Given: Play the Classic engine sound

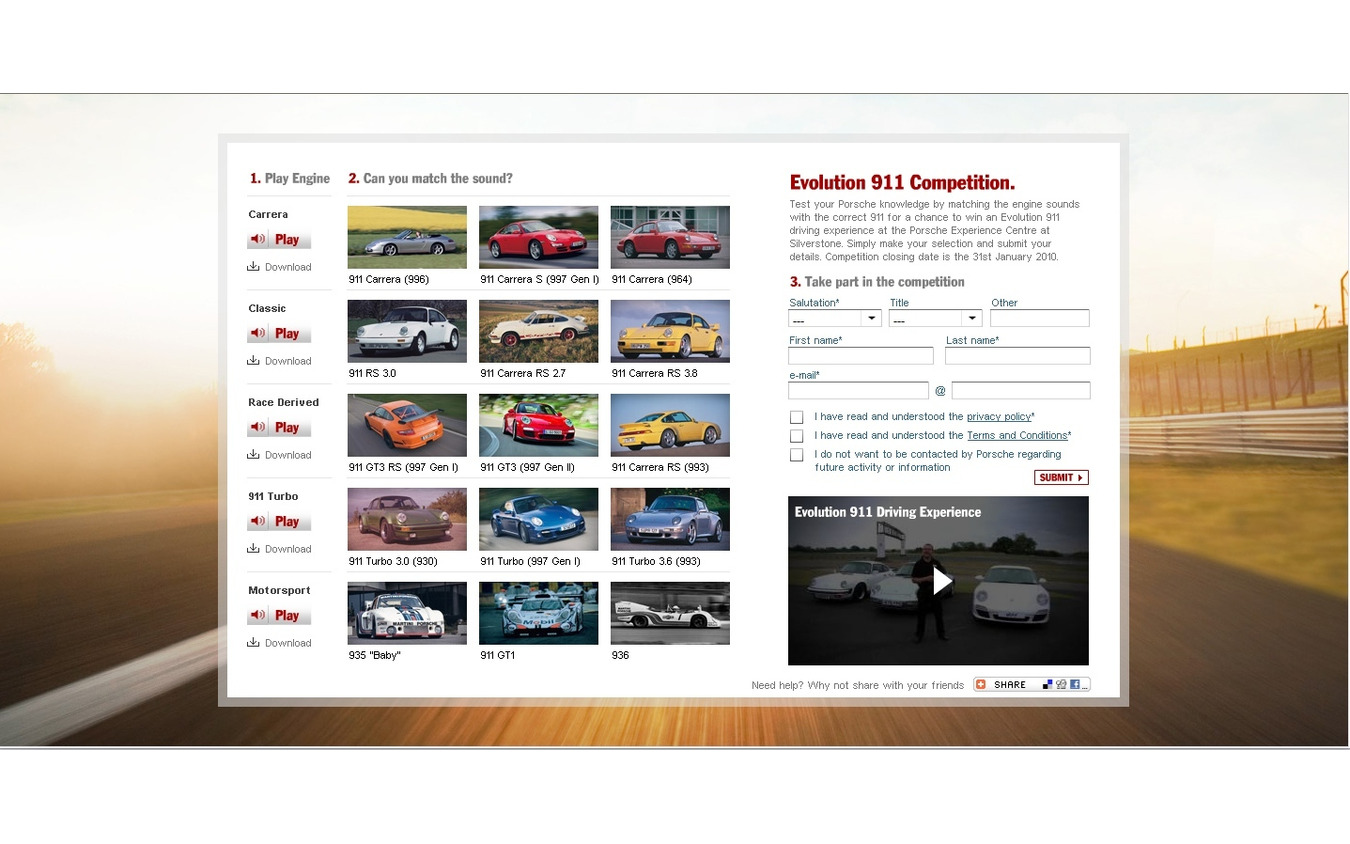Looking at the screenshot, I should (279, 333).
